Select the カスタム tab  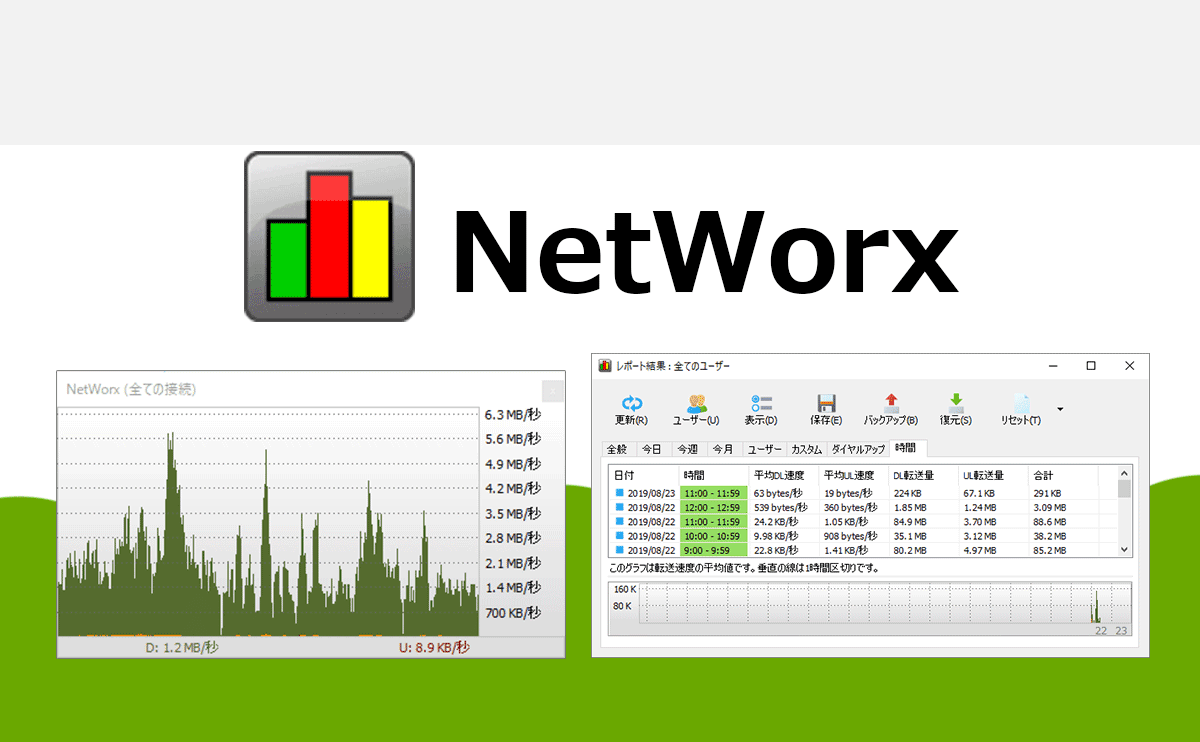(807, 449)
